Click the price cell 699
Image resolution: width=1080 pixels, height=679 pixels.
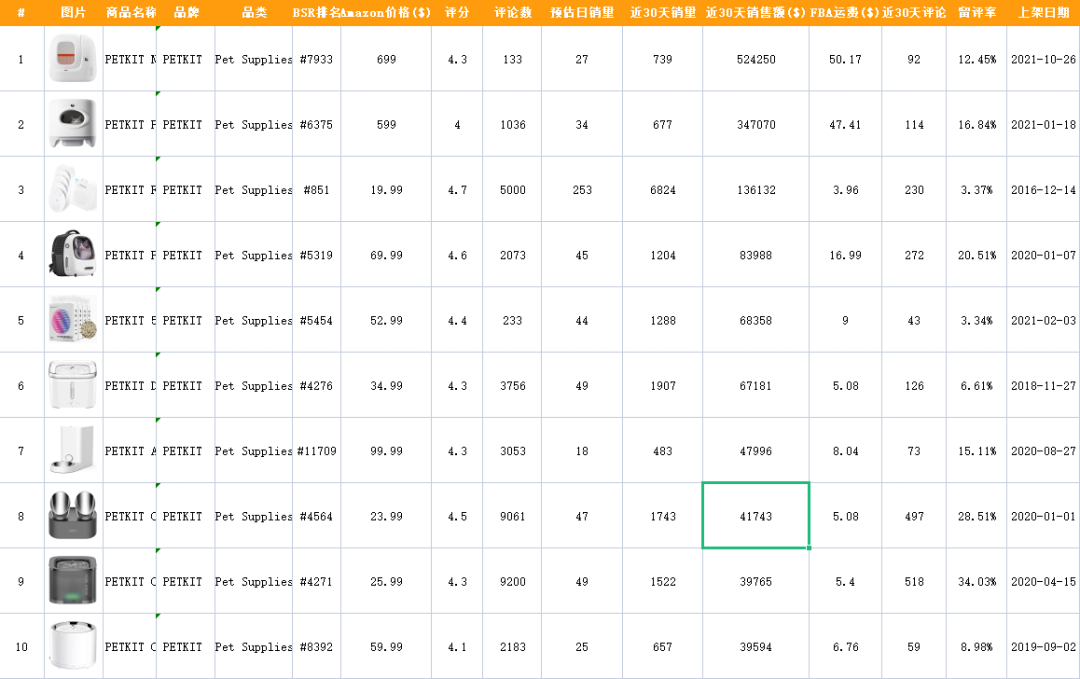[386, 59]
